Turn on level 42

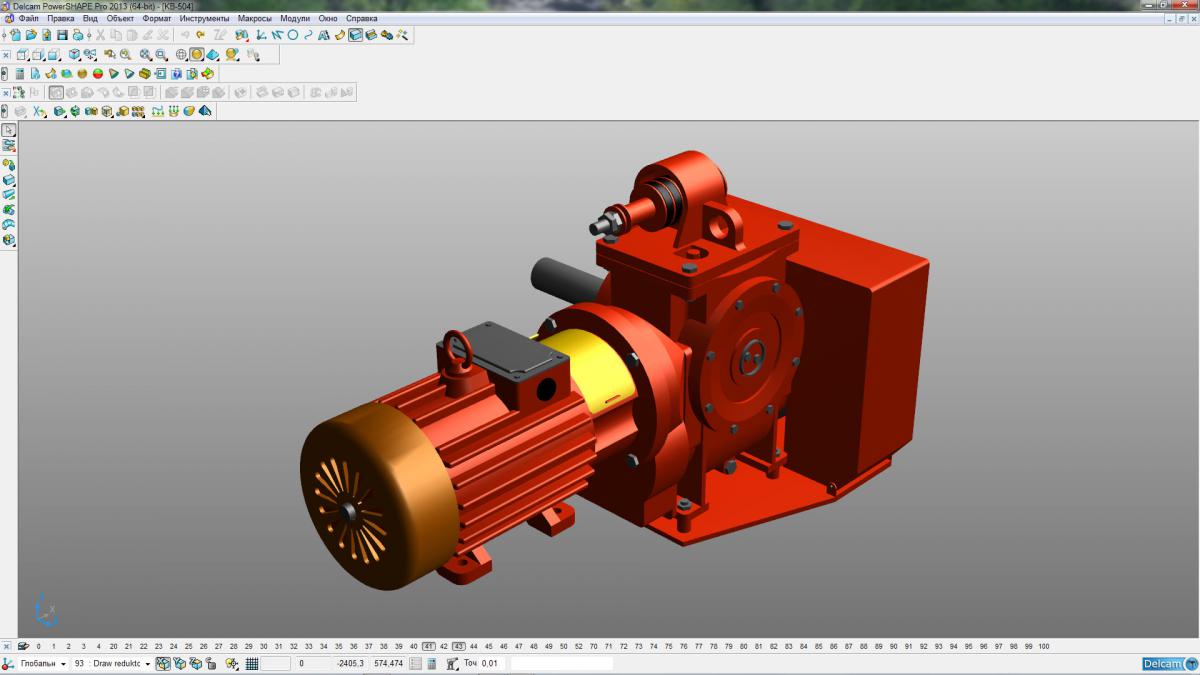[444, 647]
